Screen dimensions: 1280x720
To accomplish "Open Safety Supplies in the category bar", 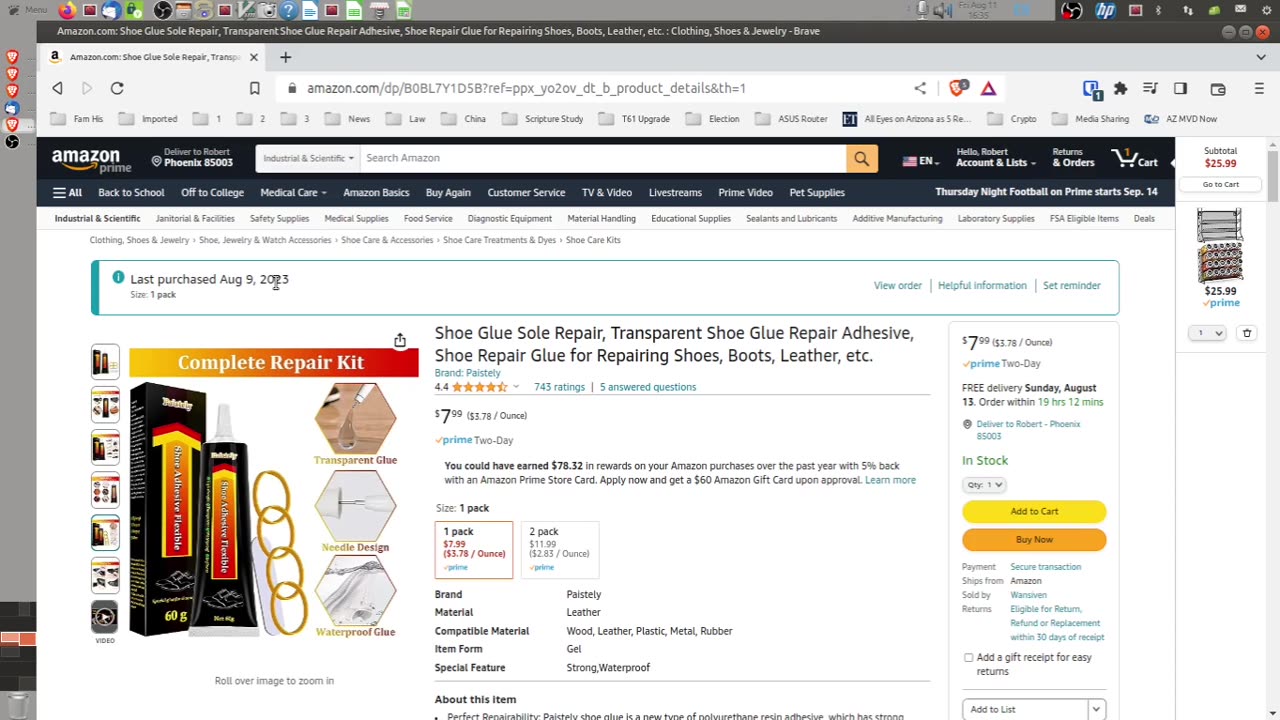I will [279, 218].
